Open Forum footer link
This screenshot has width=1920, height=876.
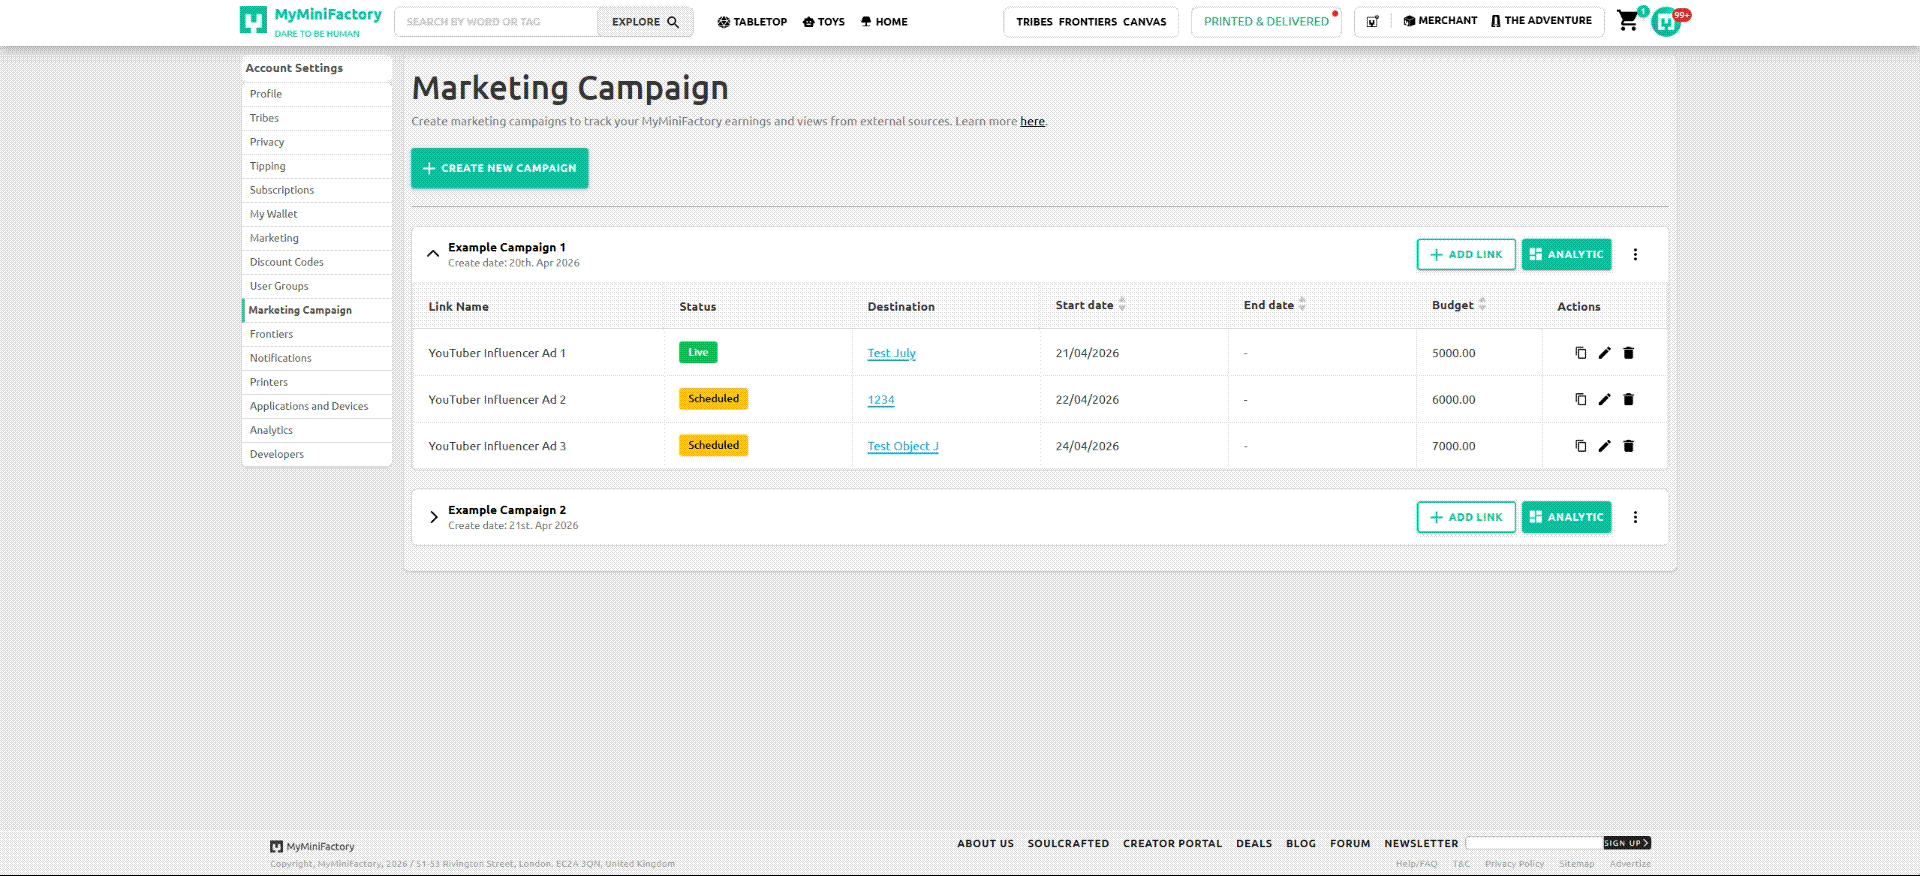1350,844
